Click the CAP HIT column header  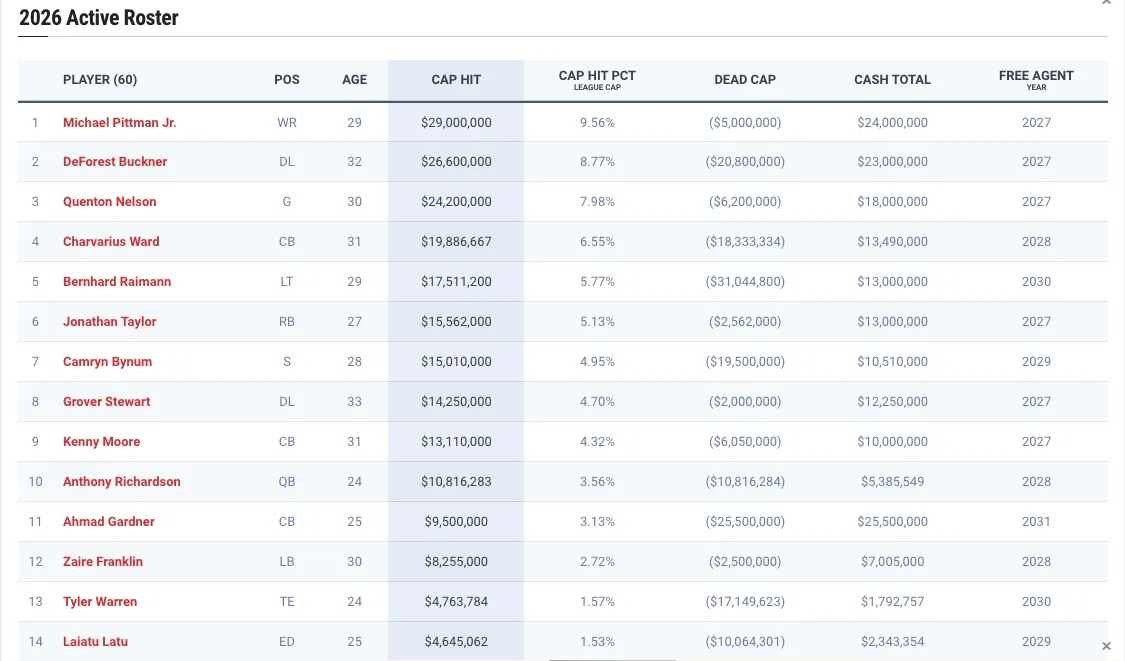pos(456,80)
